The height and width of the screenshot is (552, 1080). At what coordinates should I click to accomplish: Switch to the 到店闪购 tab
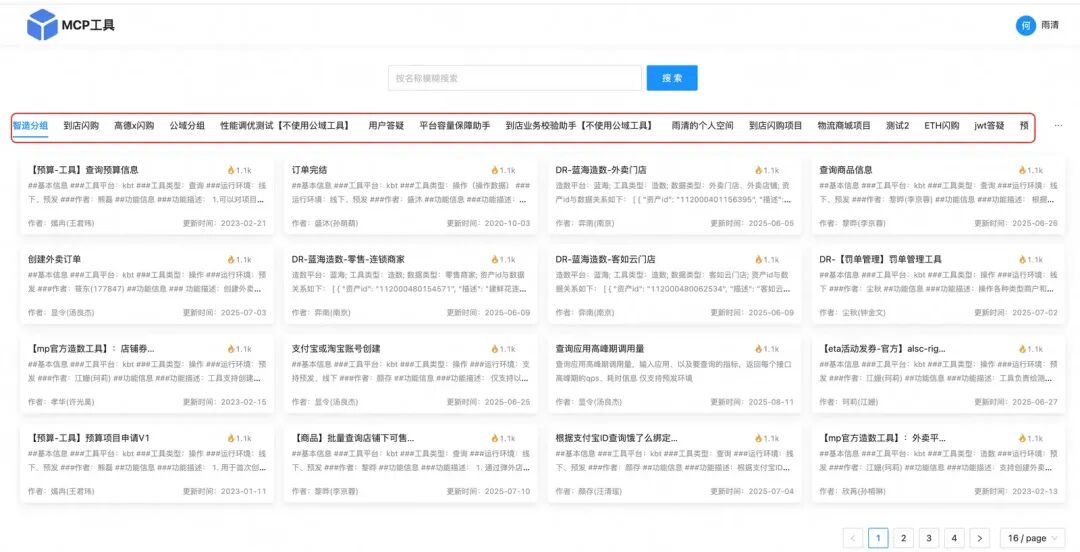point(81,126)
